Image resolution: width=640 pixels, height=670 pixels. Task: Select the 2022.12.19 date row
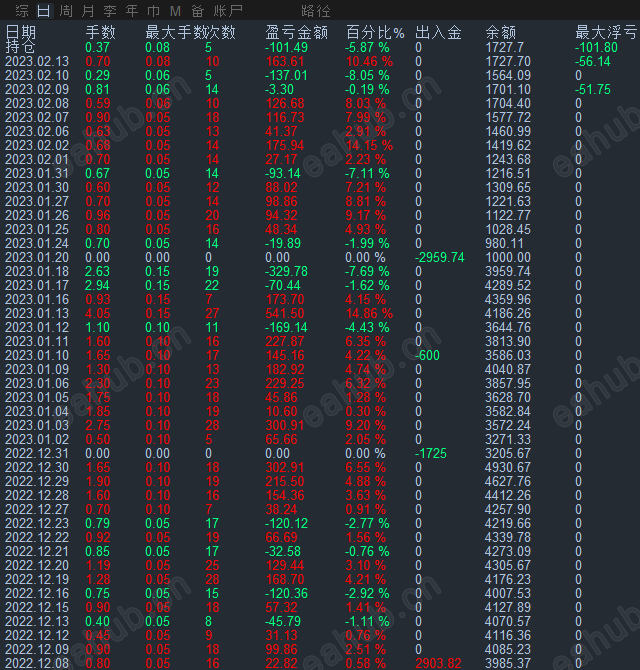pos(37,579)
